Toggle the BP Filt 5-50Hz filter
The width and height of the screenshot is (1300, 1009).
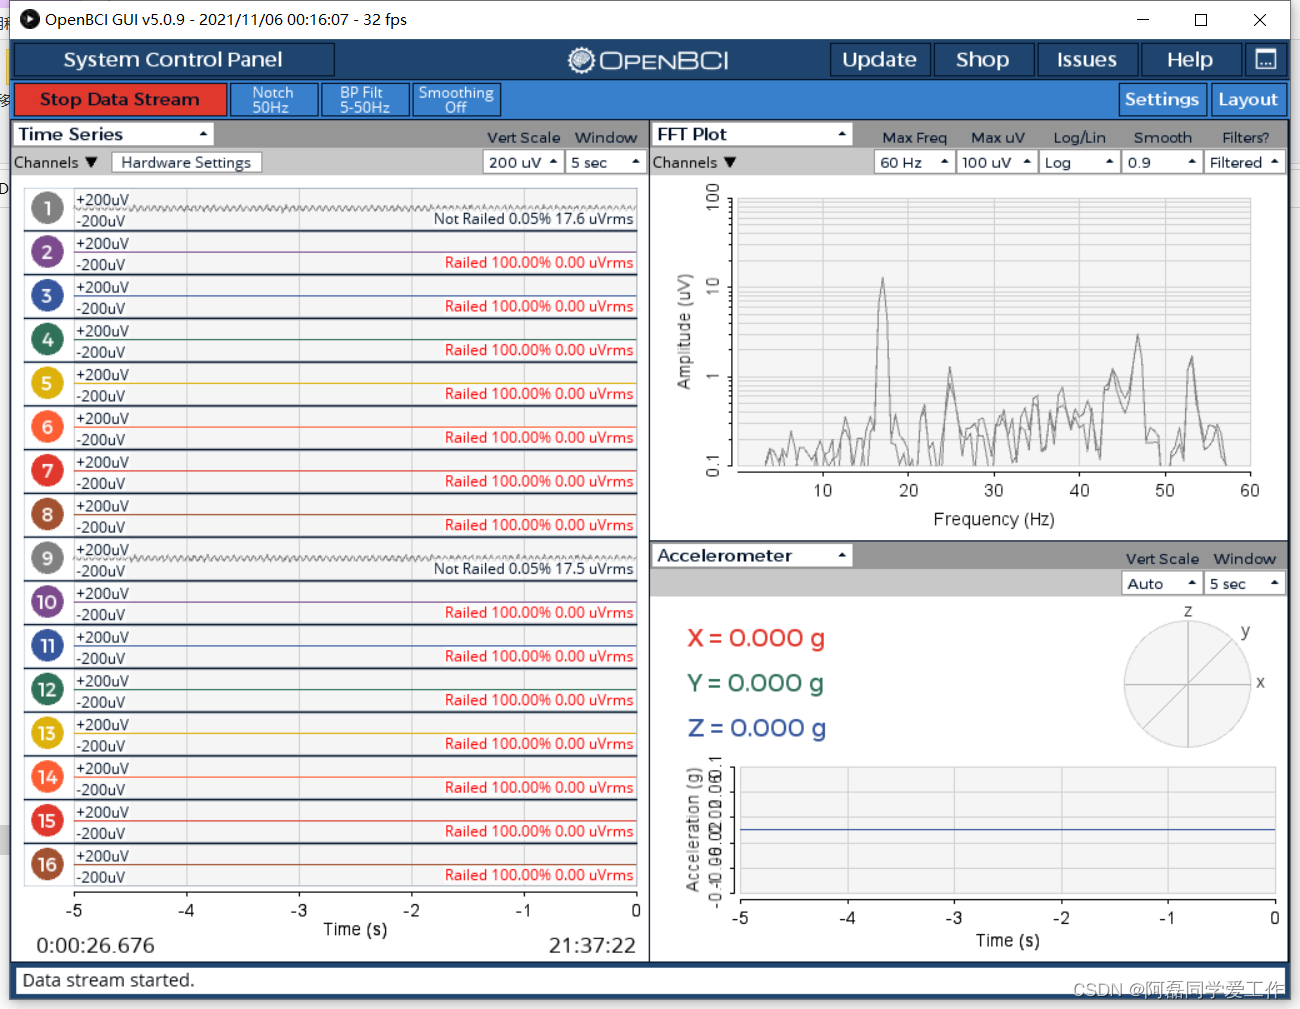tap(365, 99)
